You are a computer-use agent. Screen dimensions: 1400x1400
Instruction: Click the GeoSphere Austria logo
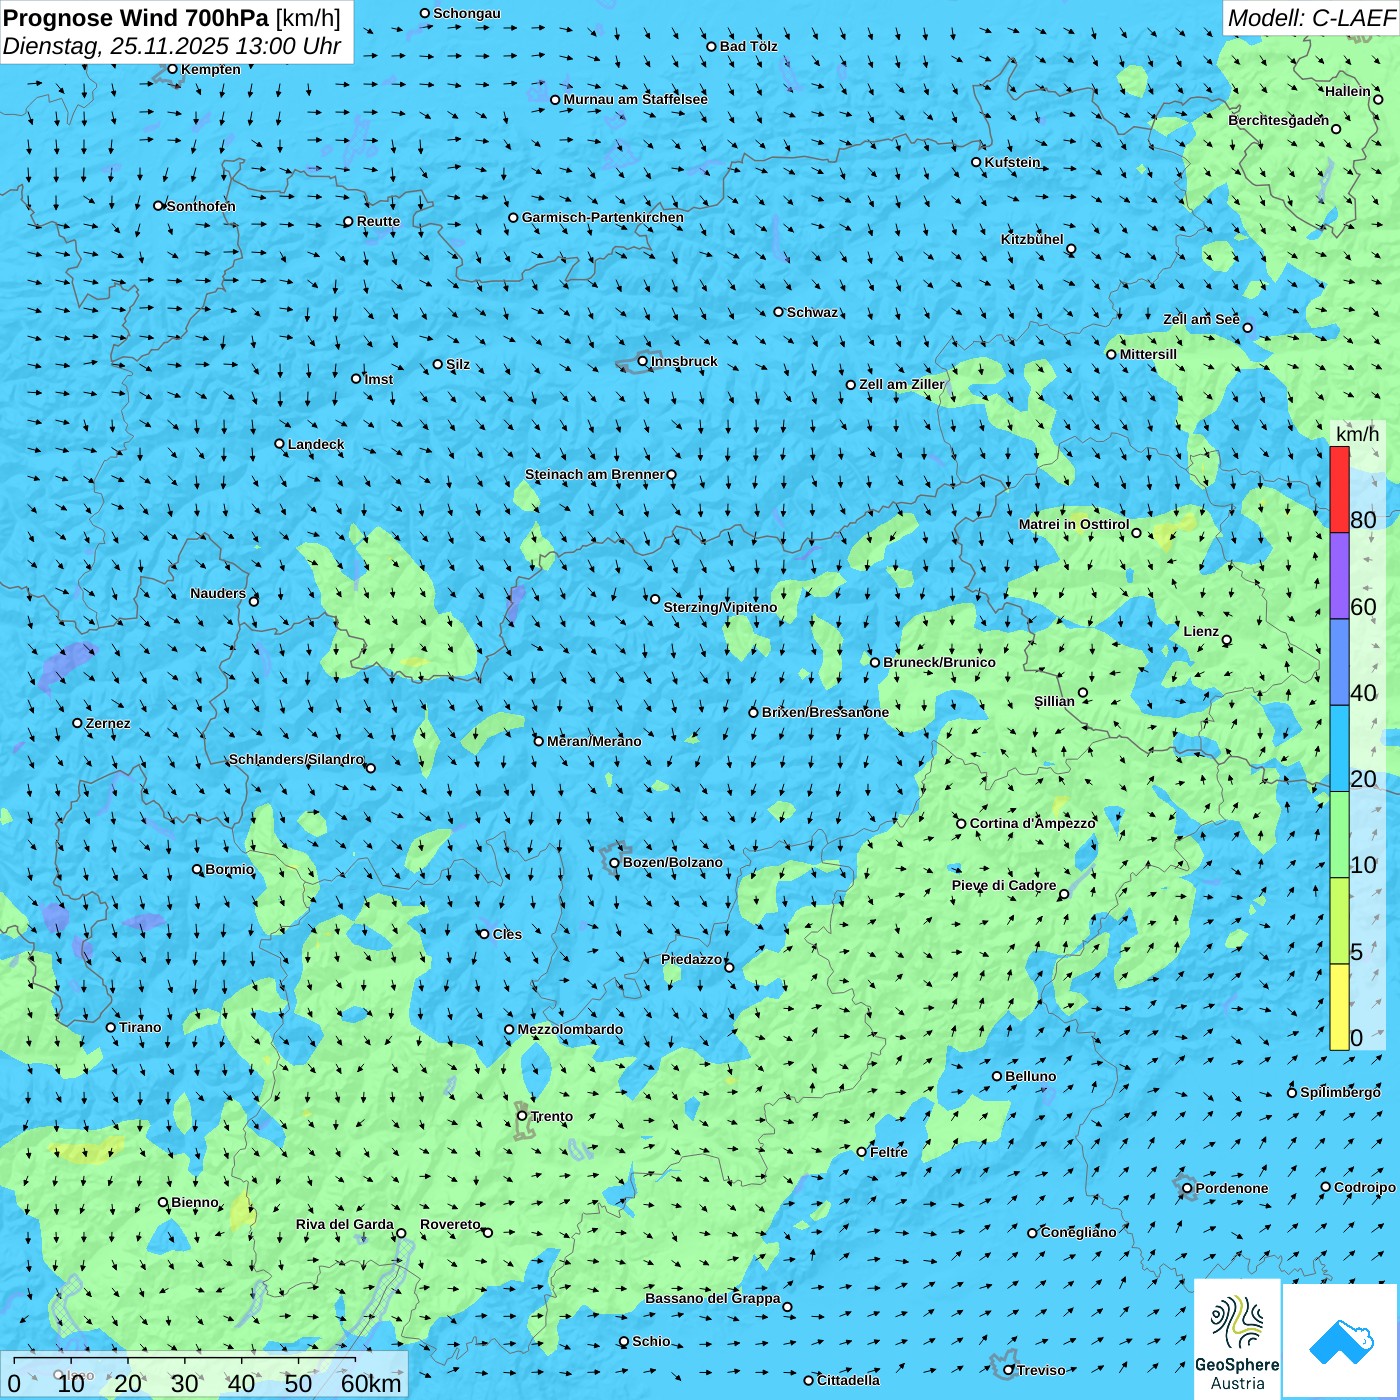pos(1237,1337)
